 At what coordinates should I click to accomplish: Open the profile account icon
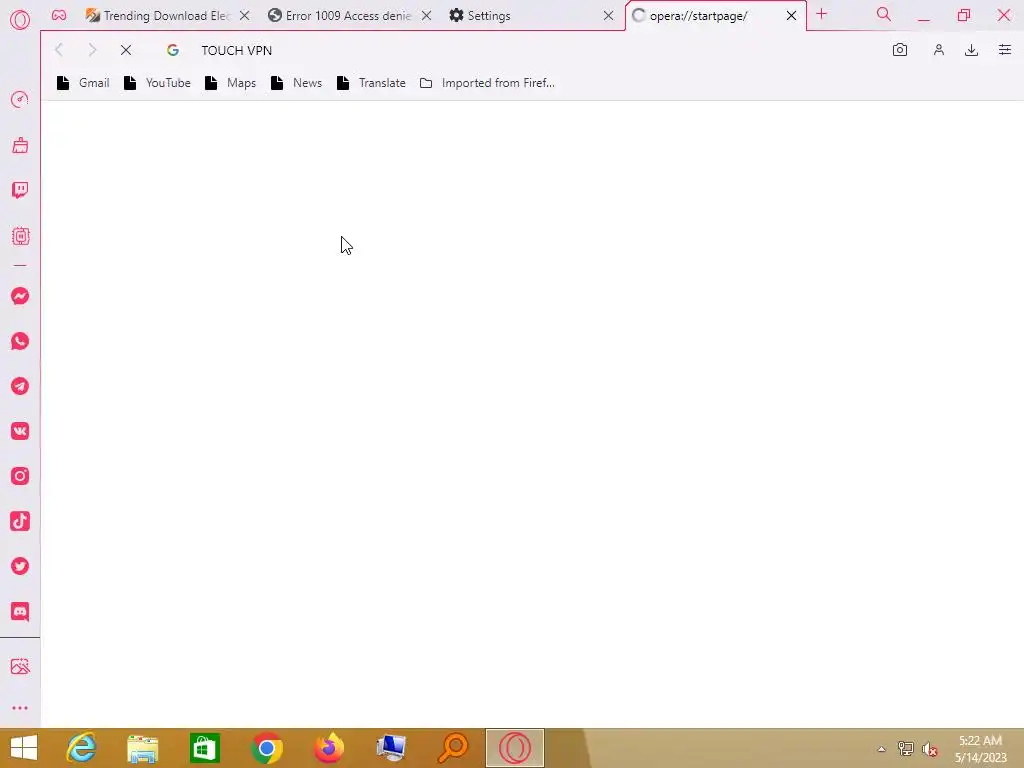(938, 50)
